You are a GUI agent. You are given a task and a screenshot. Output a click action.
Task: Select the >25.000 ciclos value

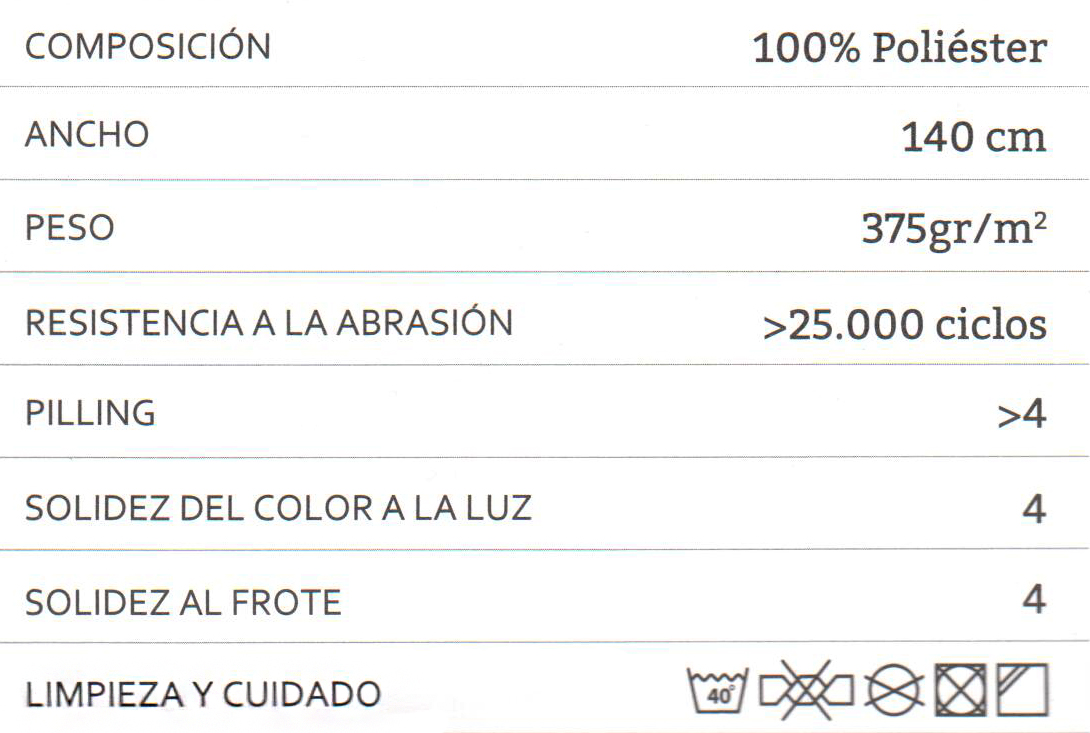pos(904,324)
